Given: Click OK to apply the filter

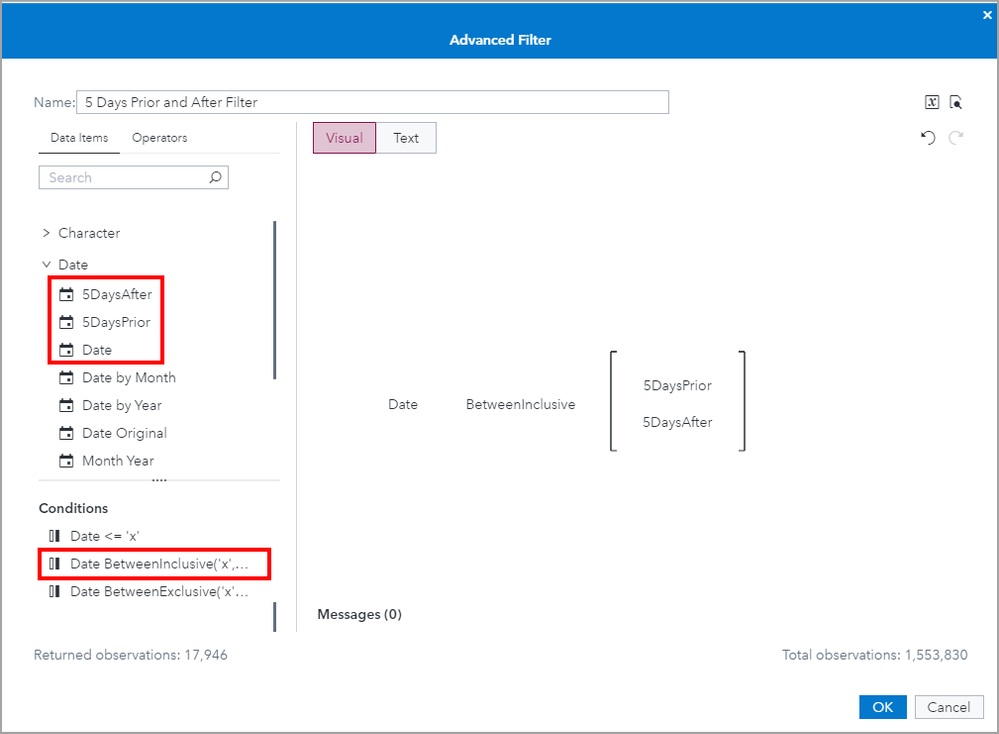Looking at the screenshot, I should pos(882,707).
